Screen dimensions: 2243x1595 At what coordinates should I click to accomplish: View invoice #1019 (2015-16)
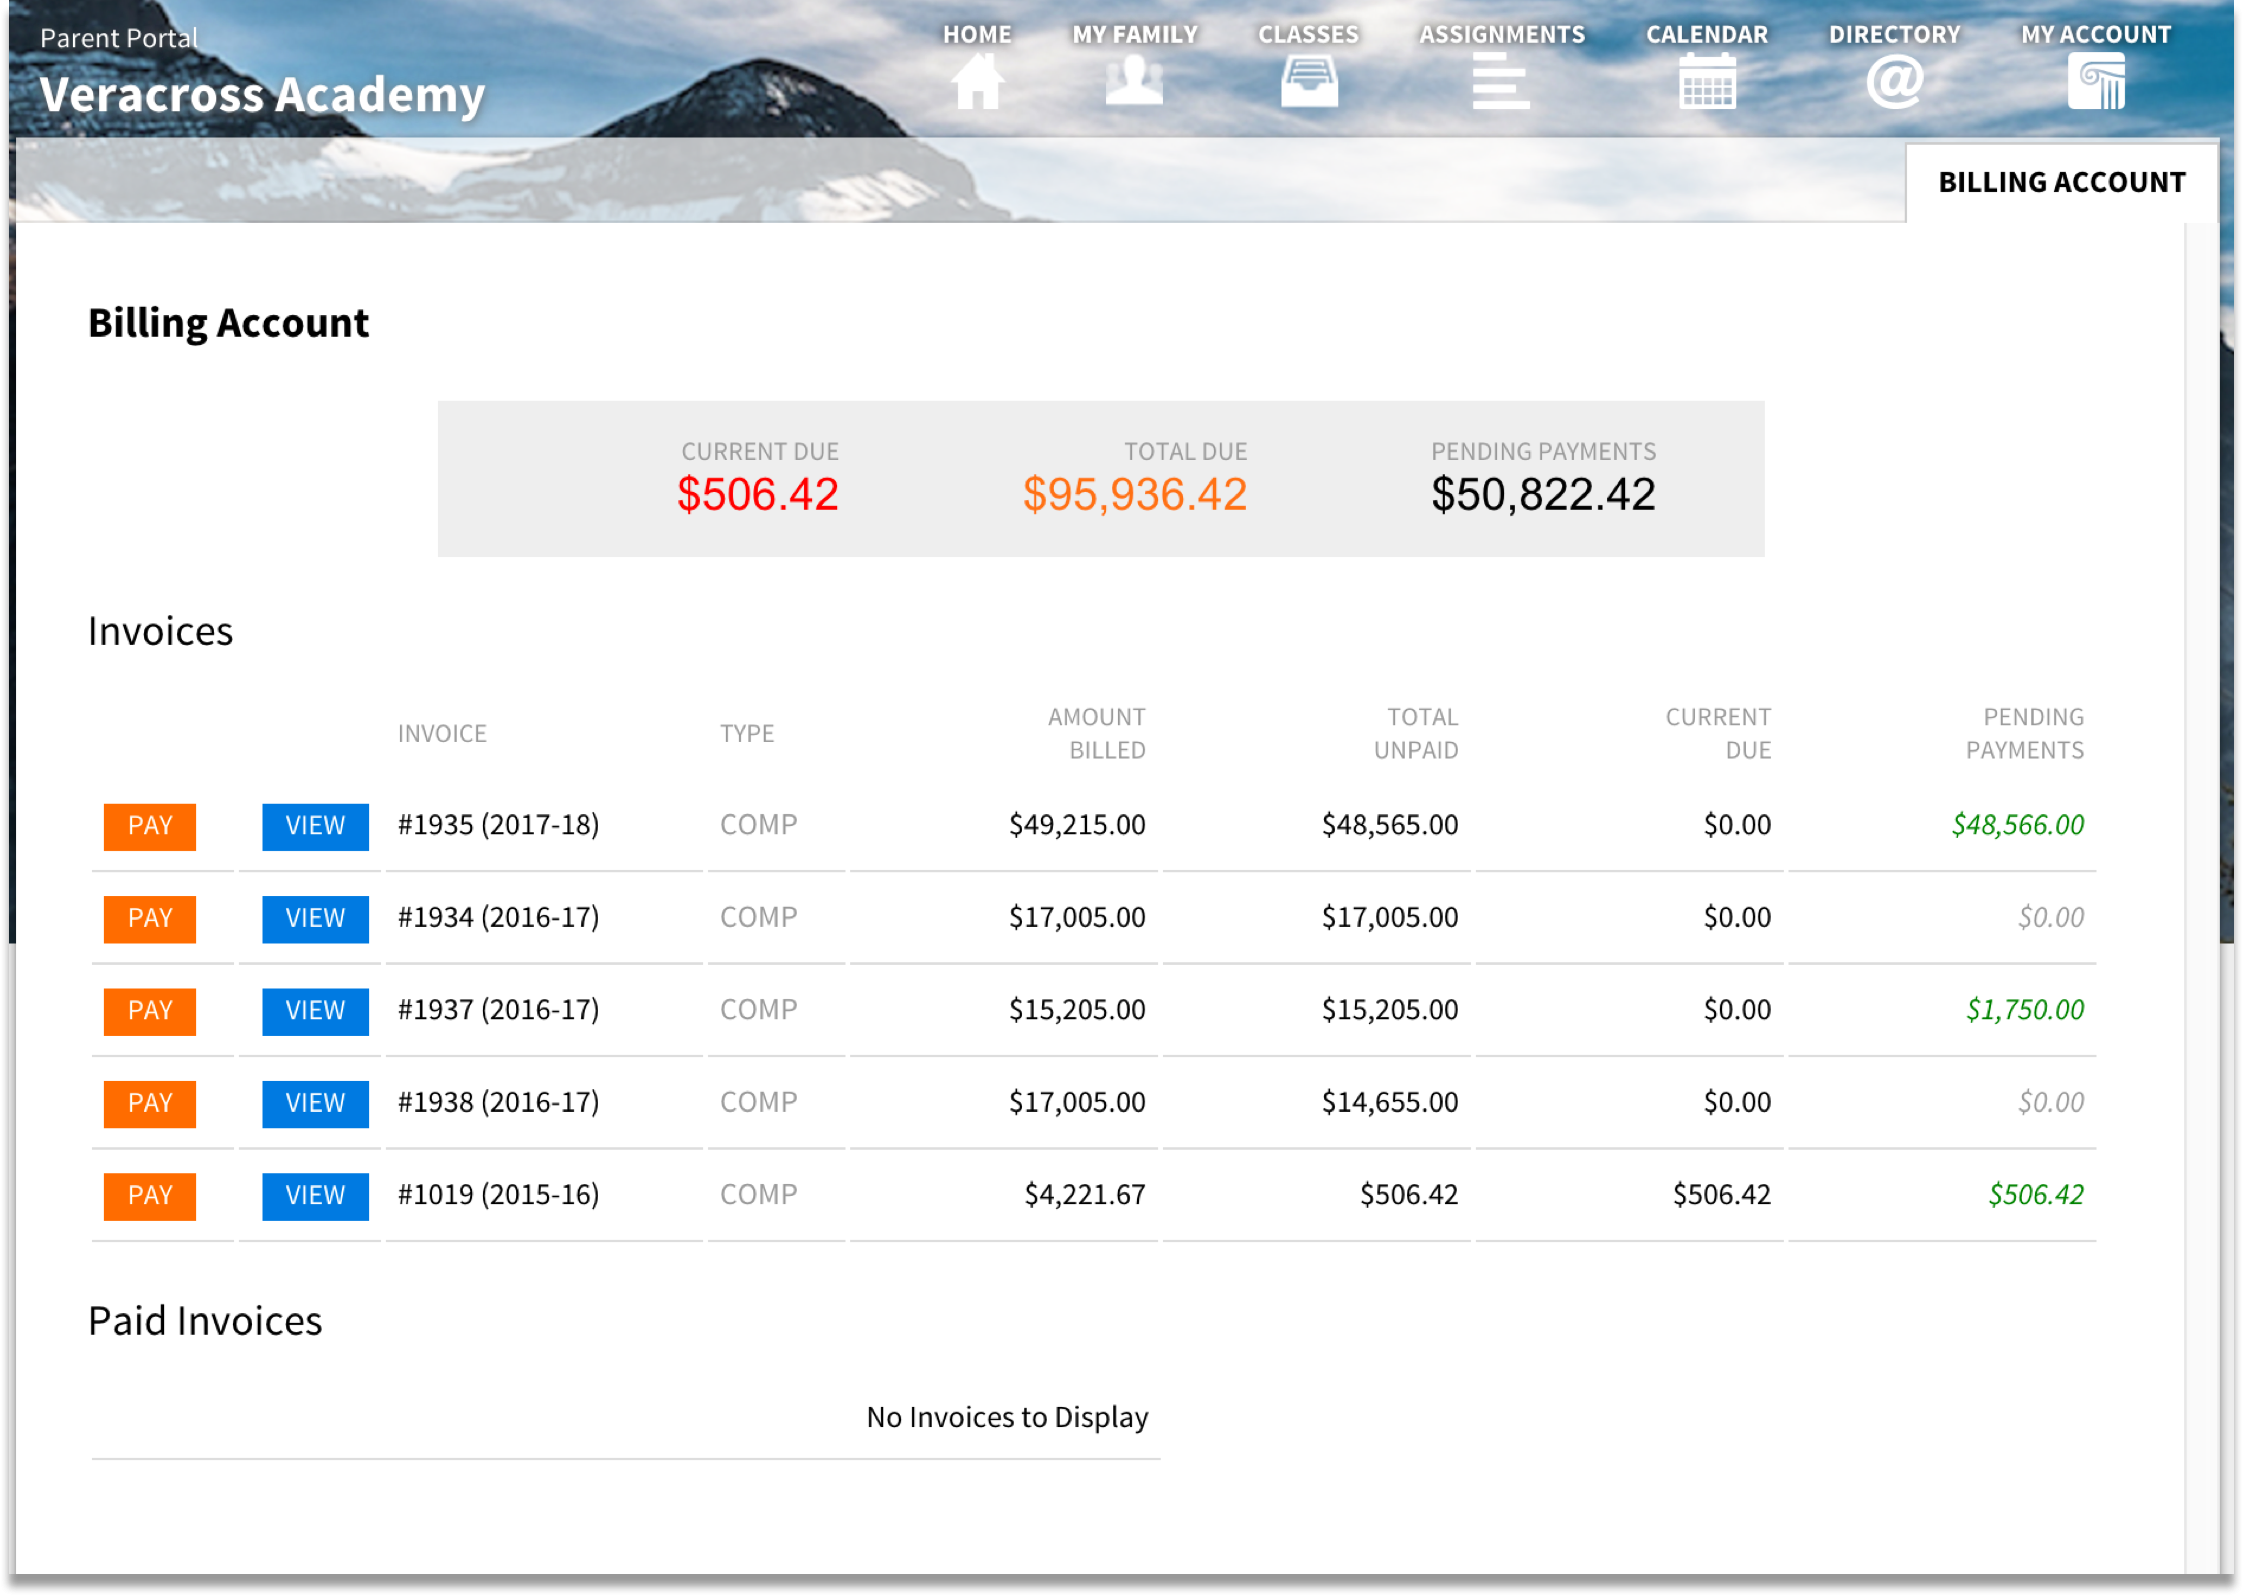click(x=315, y=1196)
